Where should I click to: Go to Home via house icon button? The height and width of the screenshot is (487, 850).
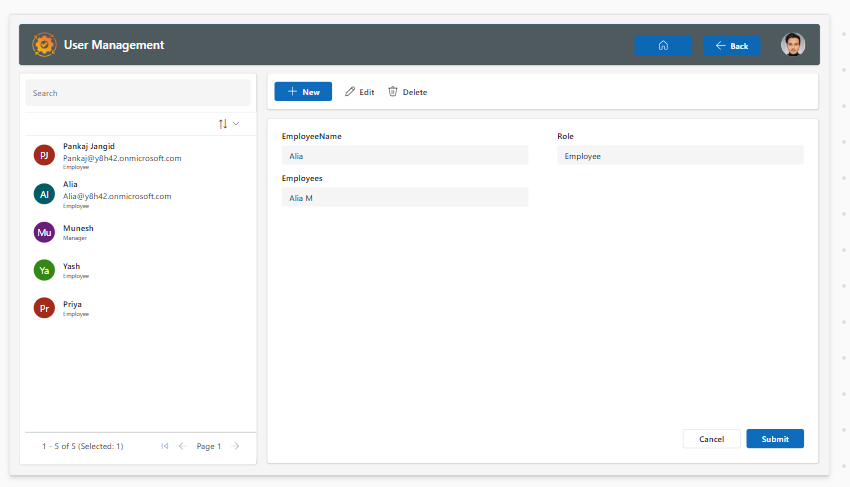663,46
